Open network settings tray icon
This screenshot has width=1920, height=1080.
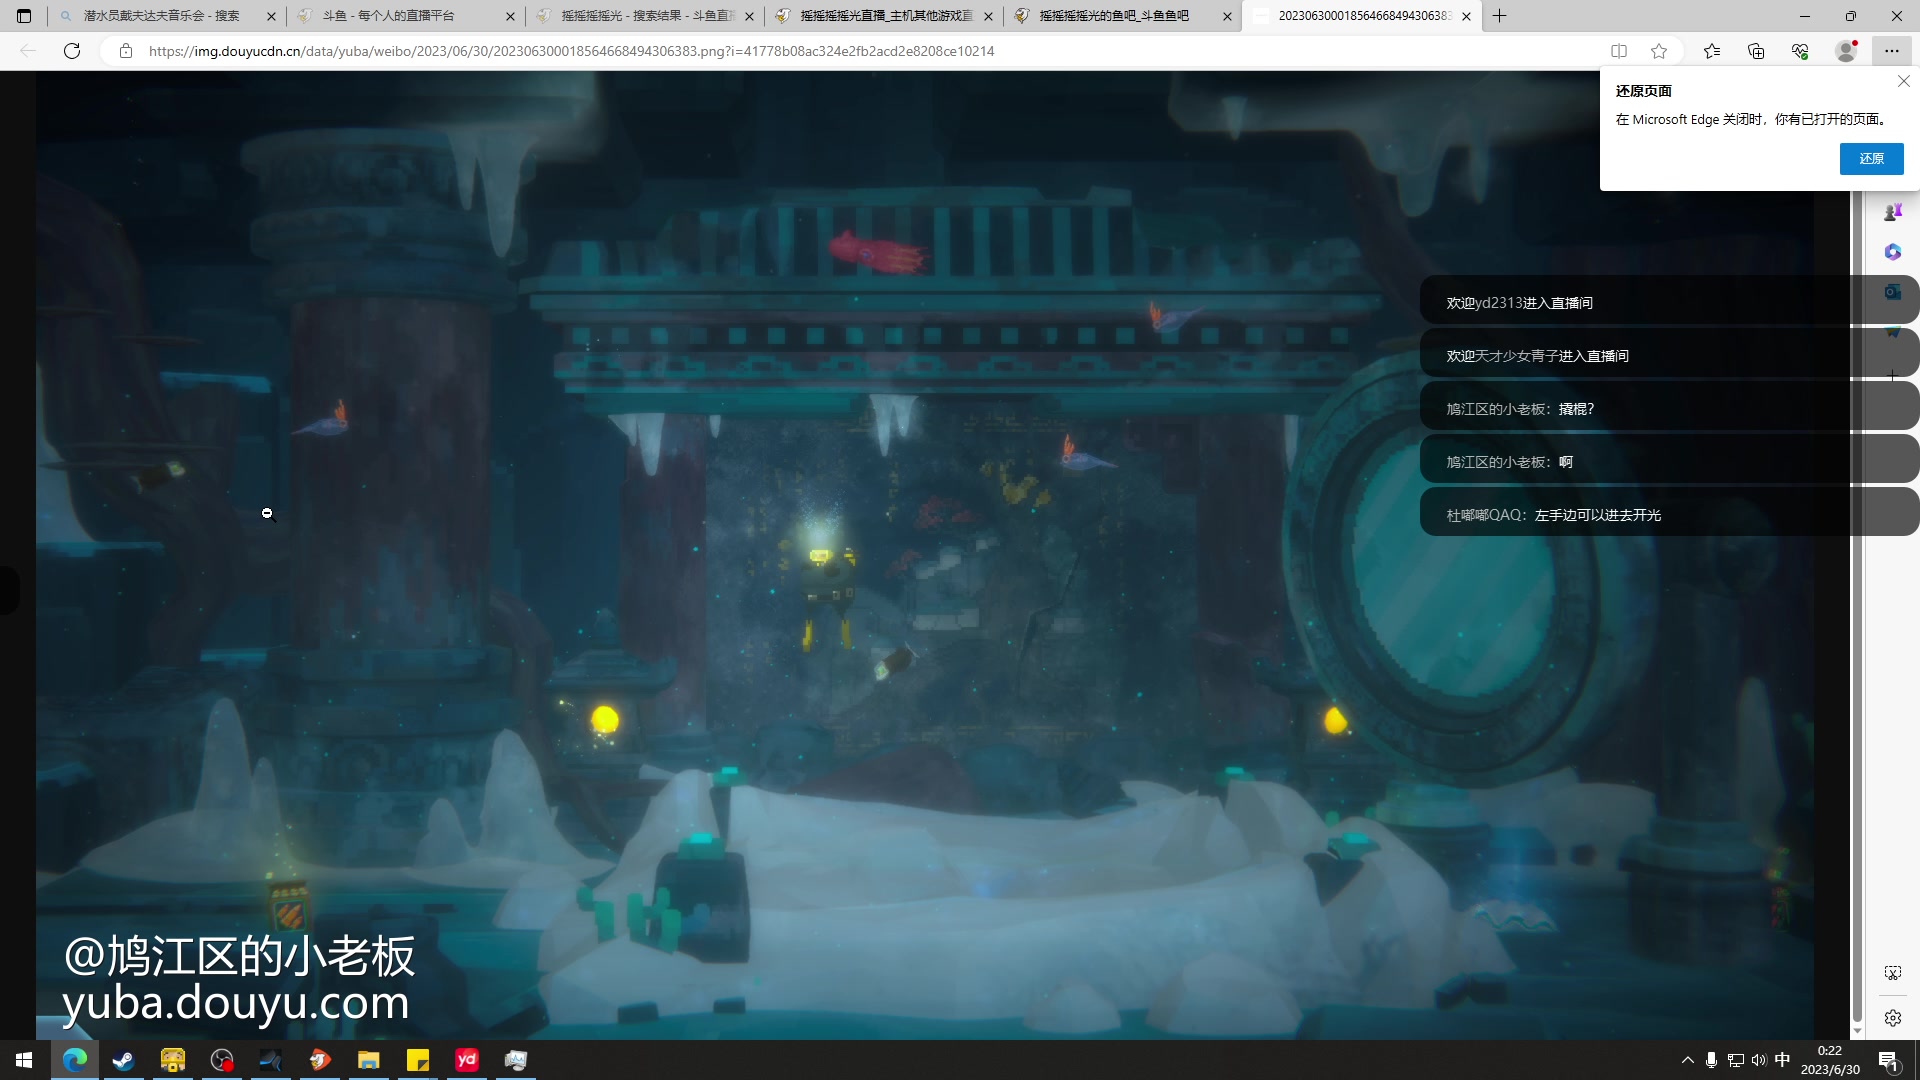point(1736,1060)
